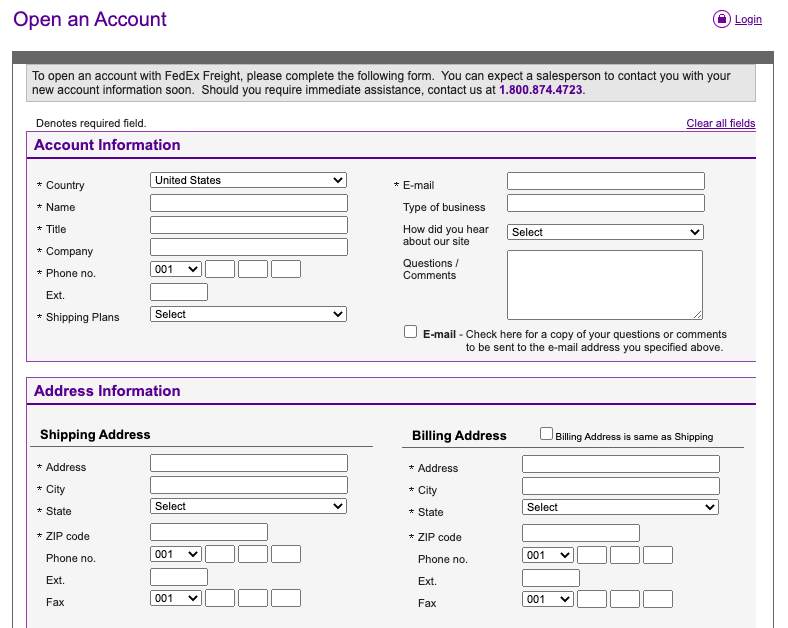This screenshot has height=628, width=788.
Task: Check the E-mail copy of comments checkbox
Action: point(411,332)
